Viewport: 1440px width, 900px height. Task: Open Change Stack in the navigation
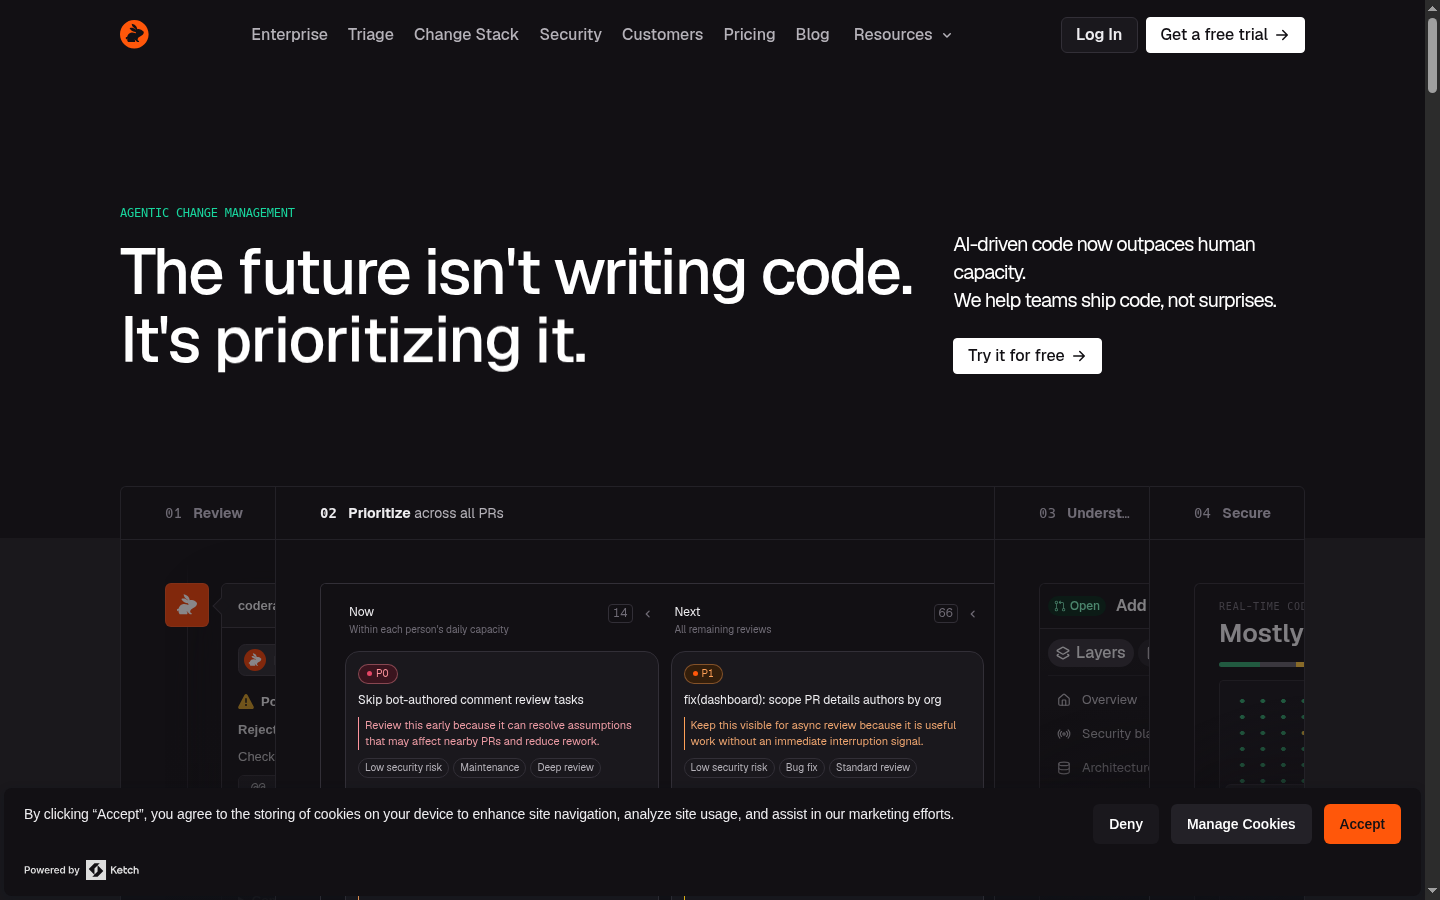(466, 35)
